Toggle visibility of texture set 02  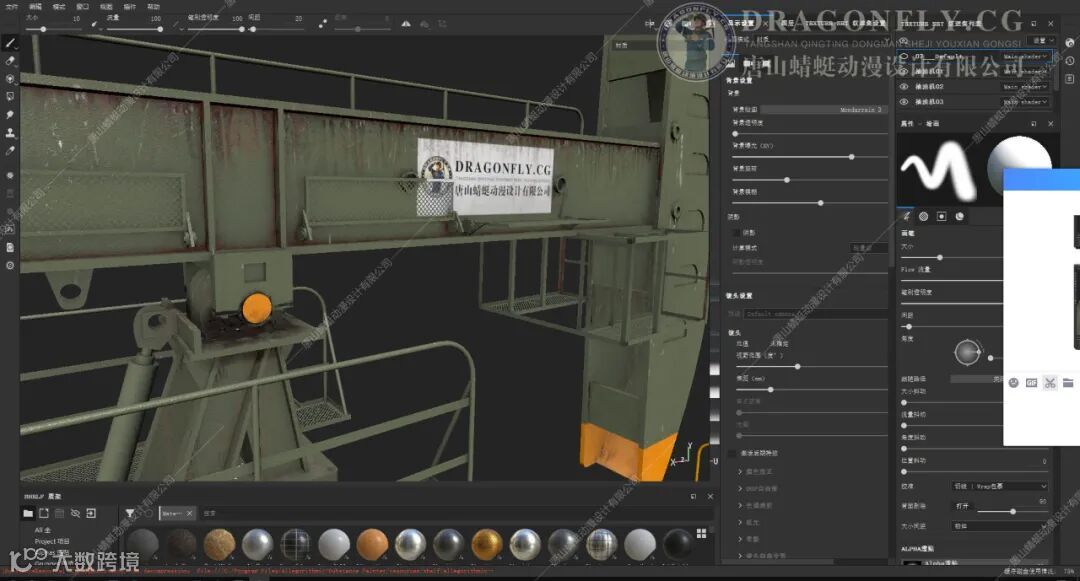click(904, 87)
